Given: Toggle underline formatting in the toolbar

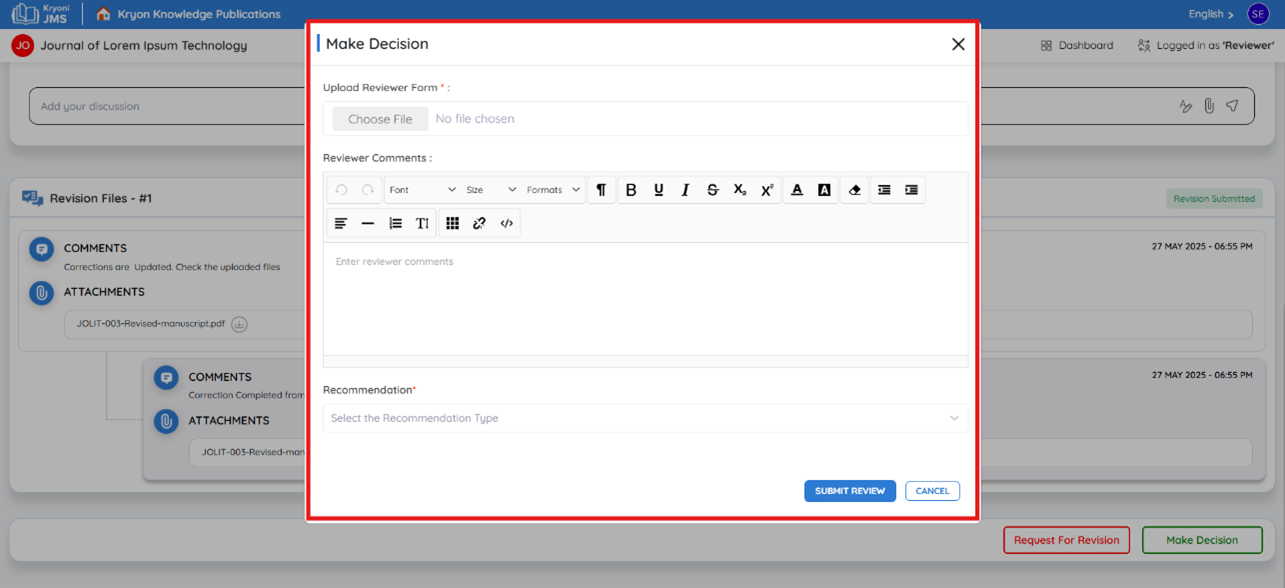Looking at the screenshot, I should pyautogui.click(x=658, y=190).
